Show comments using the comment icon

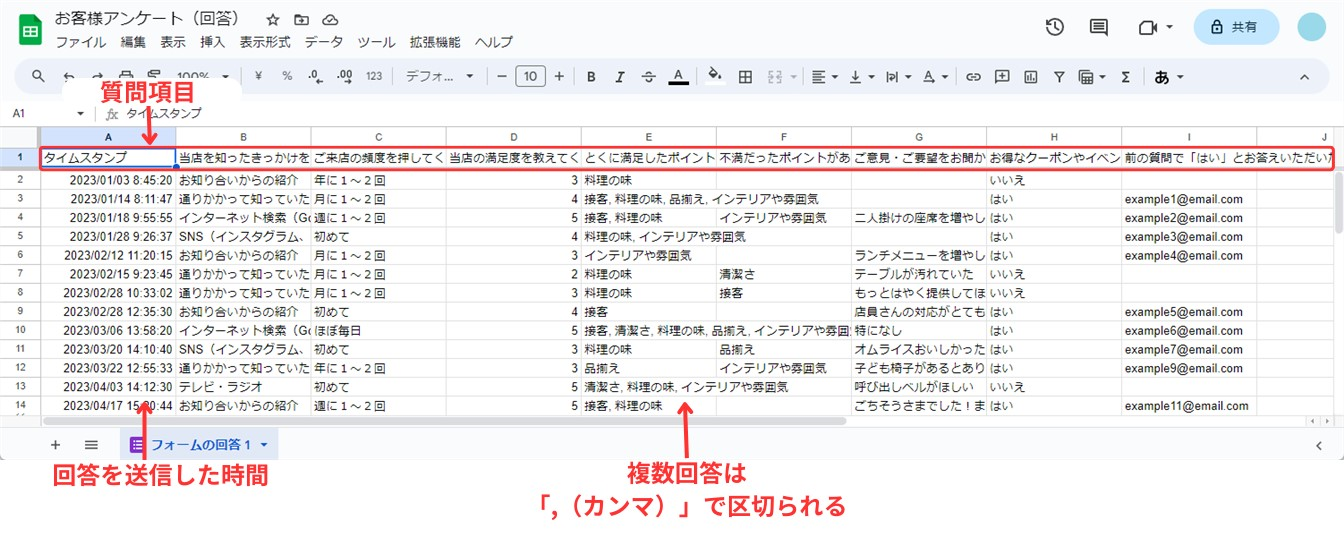[1099, 28]
